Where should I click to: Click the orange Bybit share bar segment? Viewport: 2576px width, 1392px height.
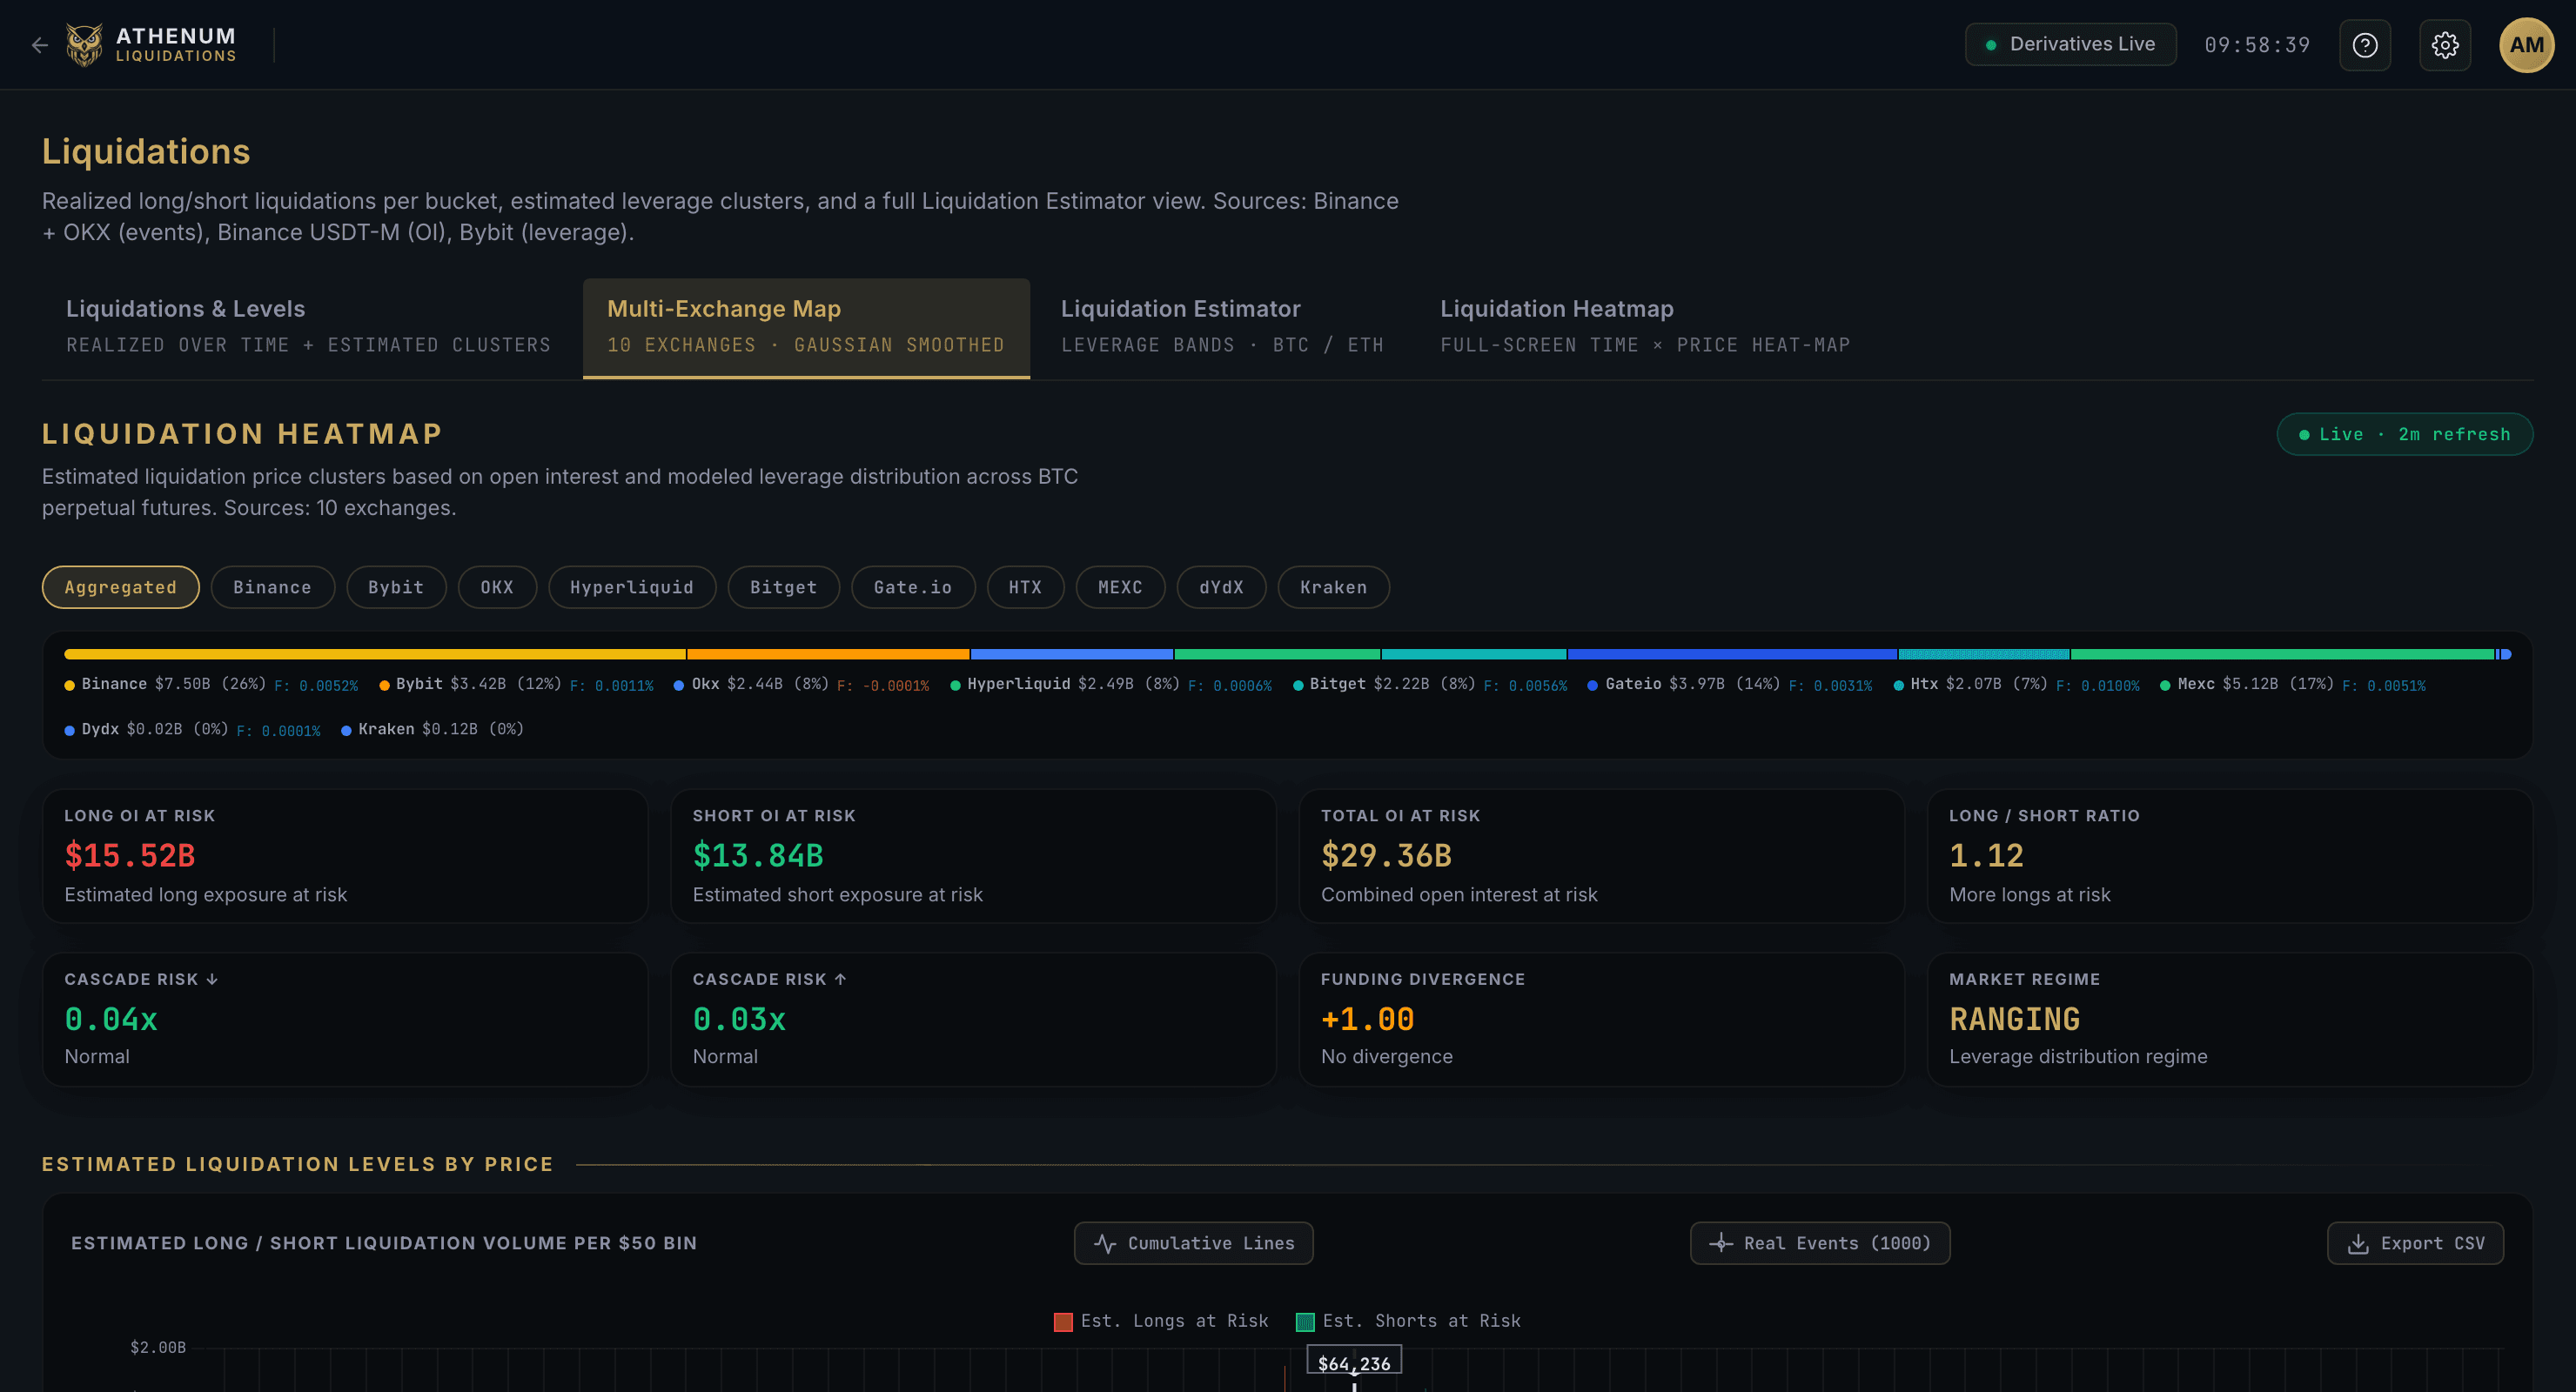point(828,654)
